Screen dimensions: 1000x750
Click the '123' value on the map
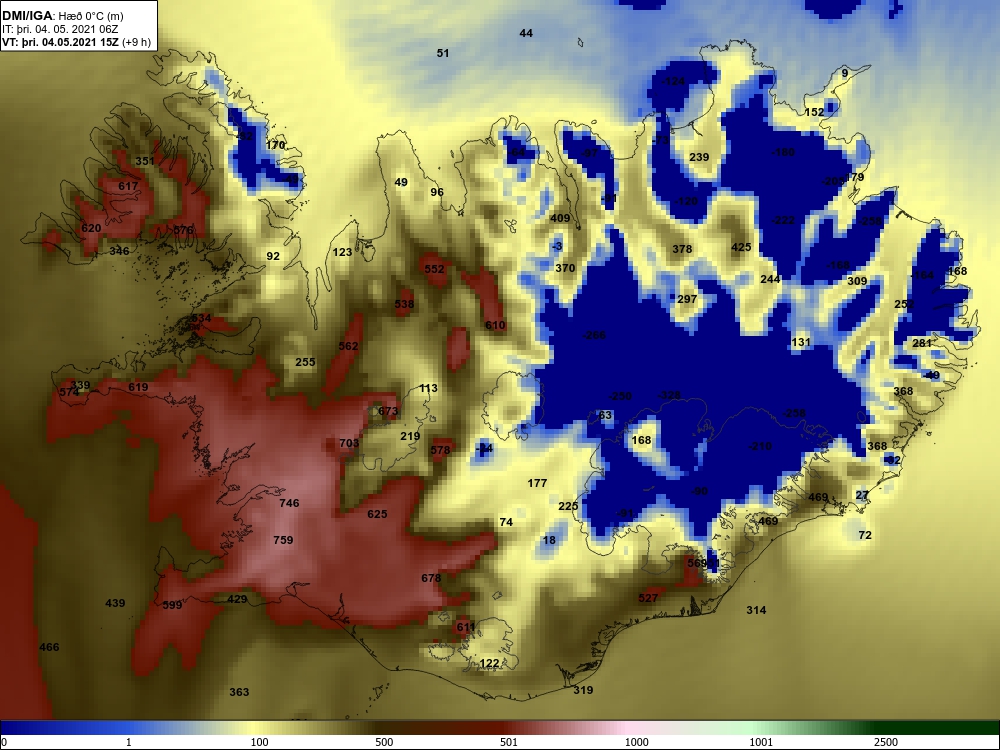[x=342, y=253]
